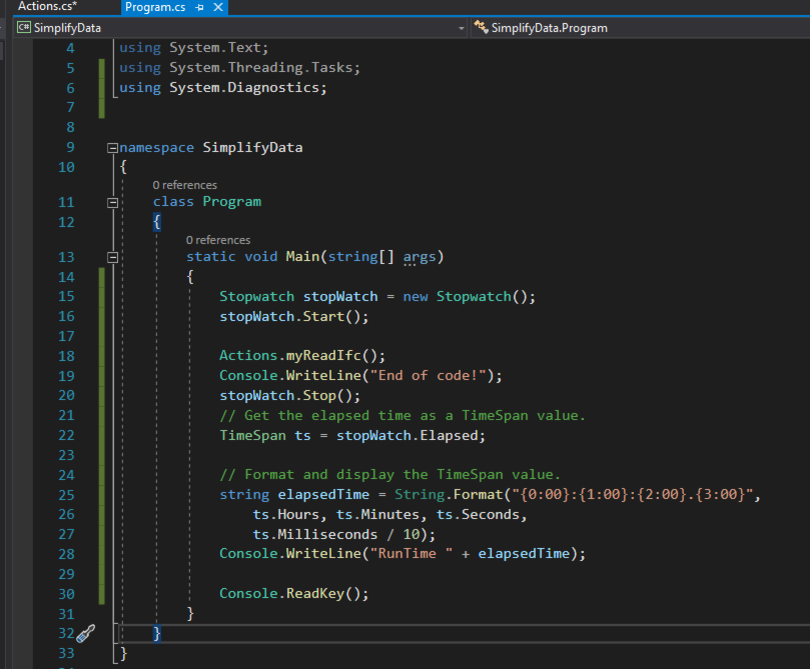This screenshot has width=810, height=669.
Task: Click line number 18 in gutter
Action: [x=67, y=356]
